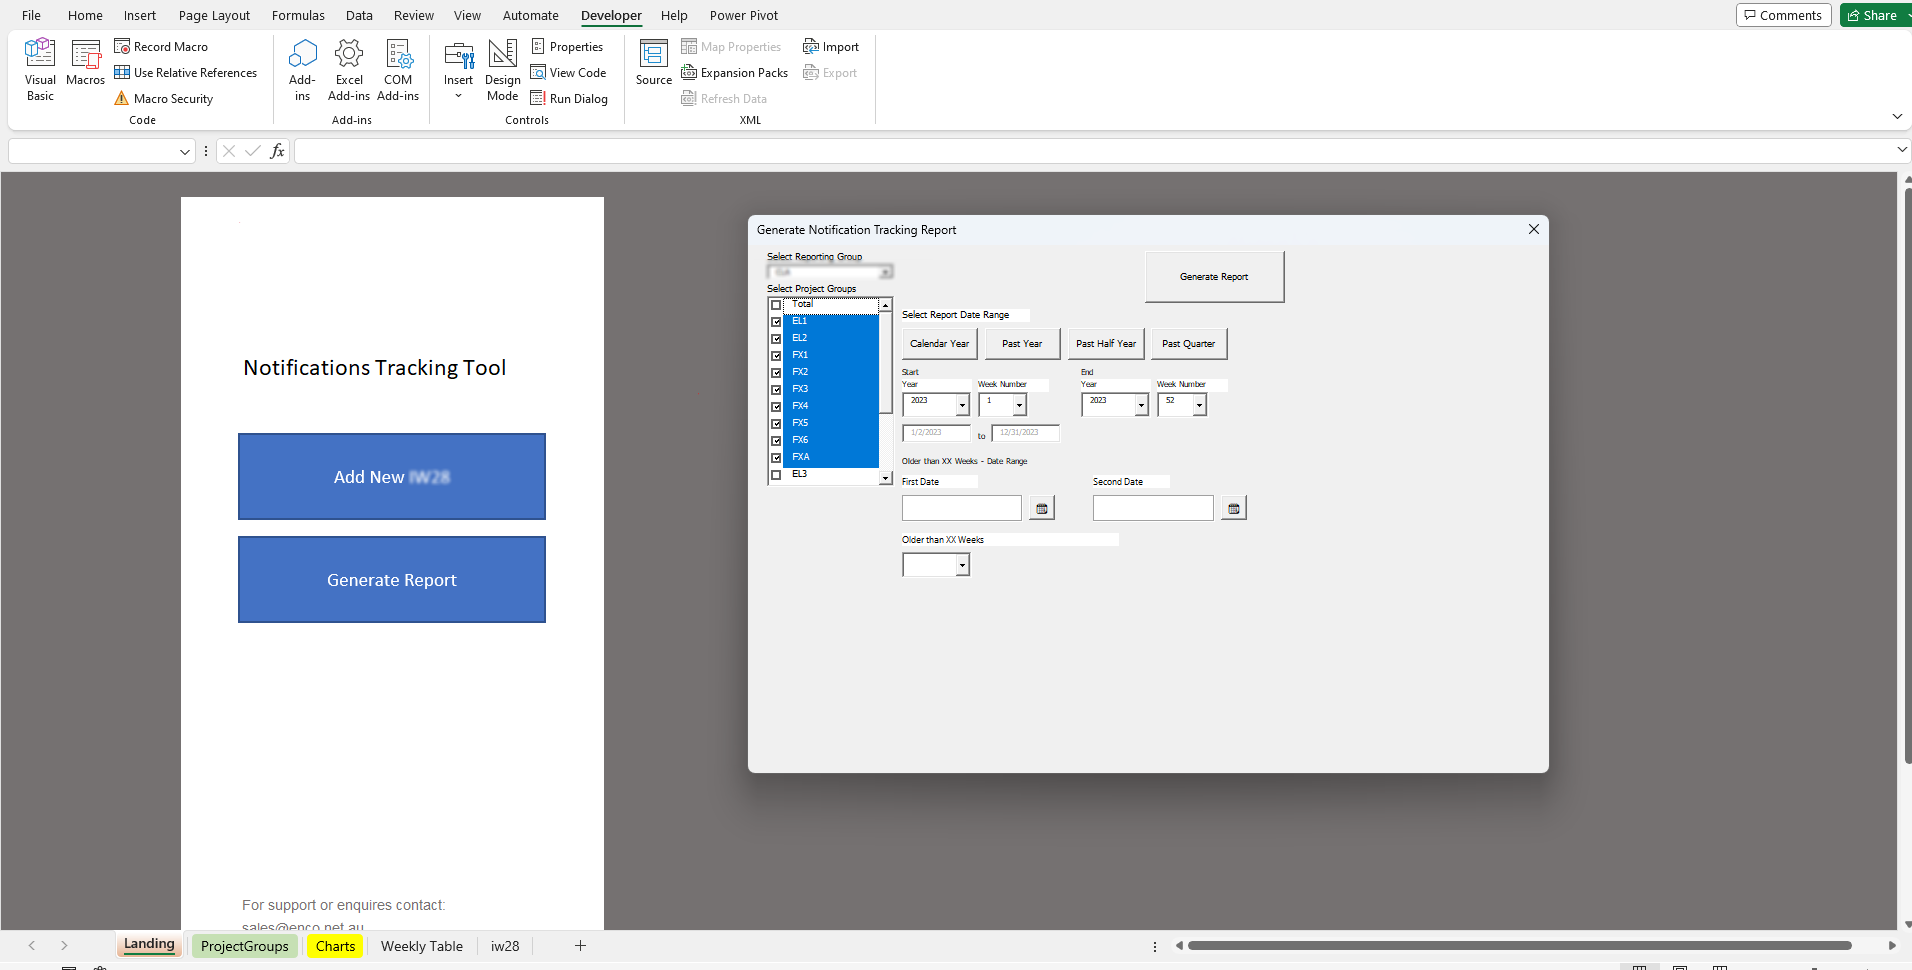This screenshot has width=1912, height=970.
Task: Click the Calendar Year range button
Action: tap(940, 344)
